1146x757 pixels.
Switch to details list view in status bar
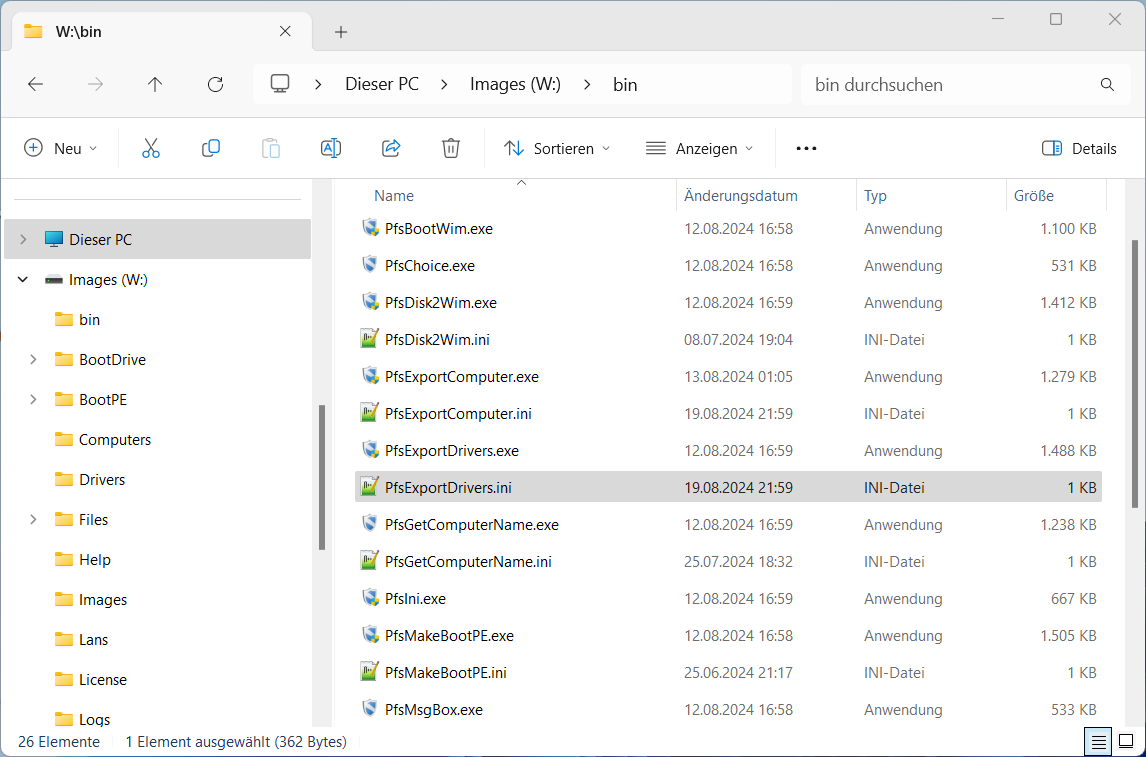click(x=1098, y=742)
